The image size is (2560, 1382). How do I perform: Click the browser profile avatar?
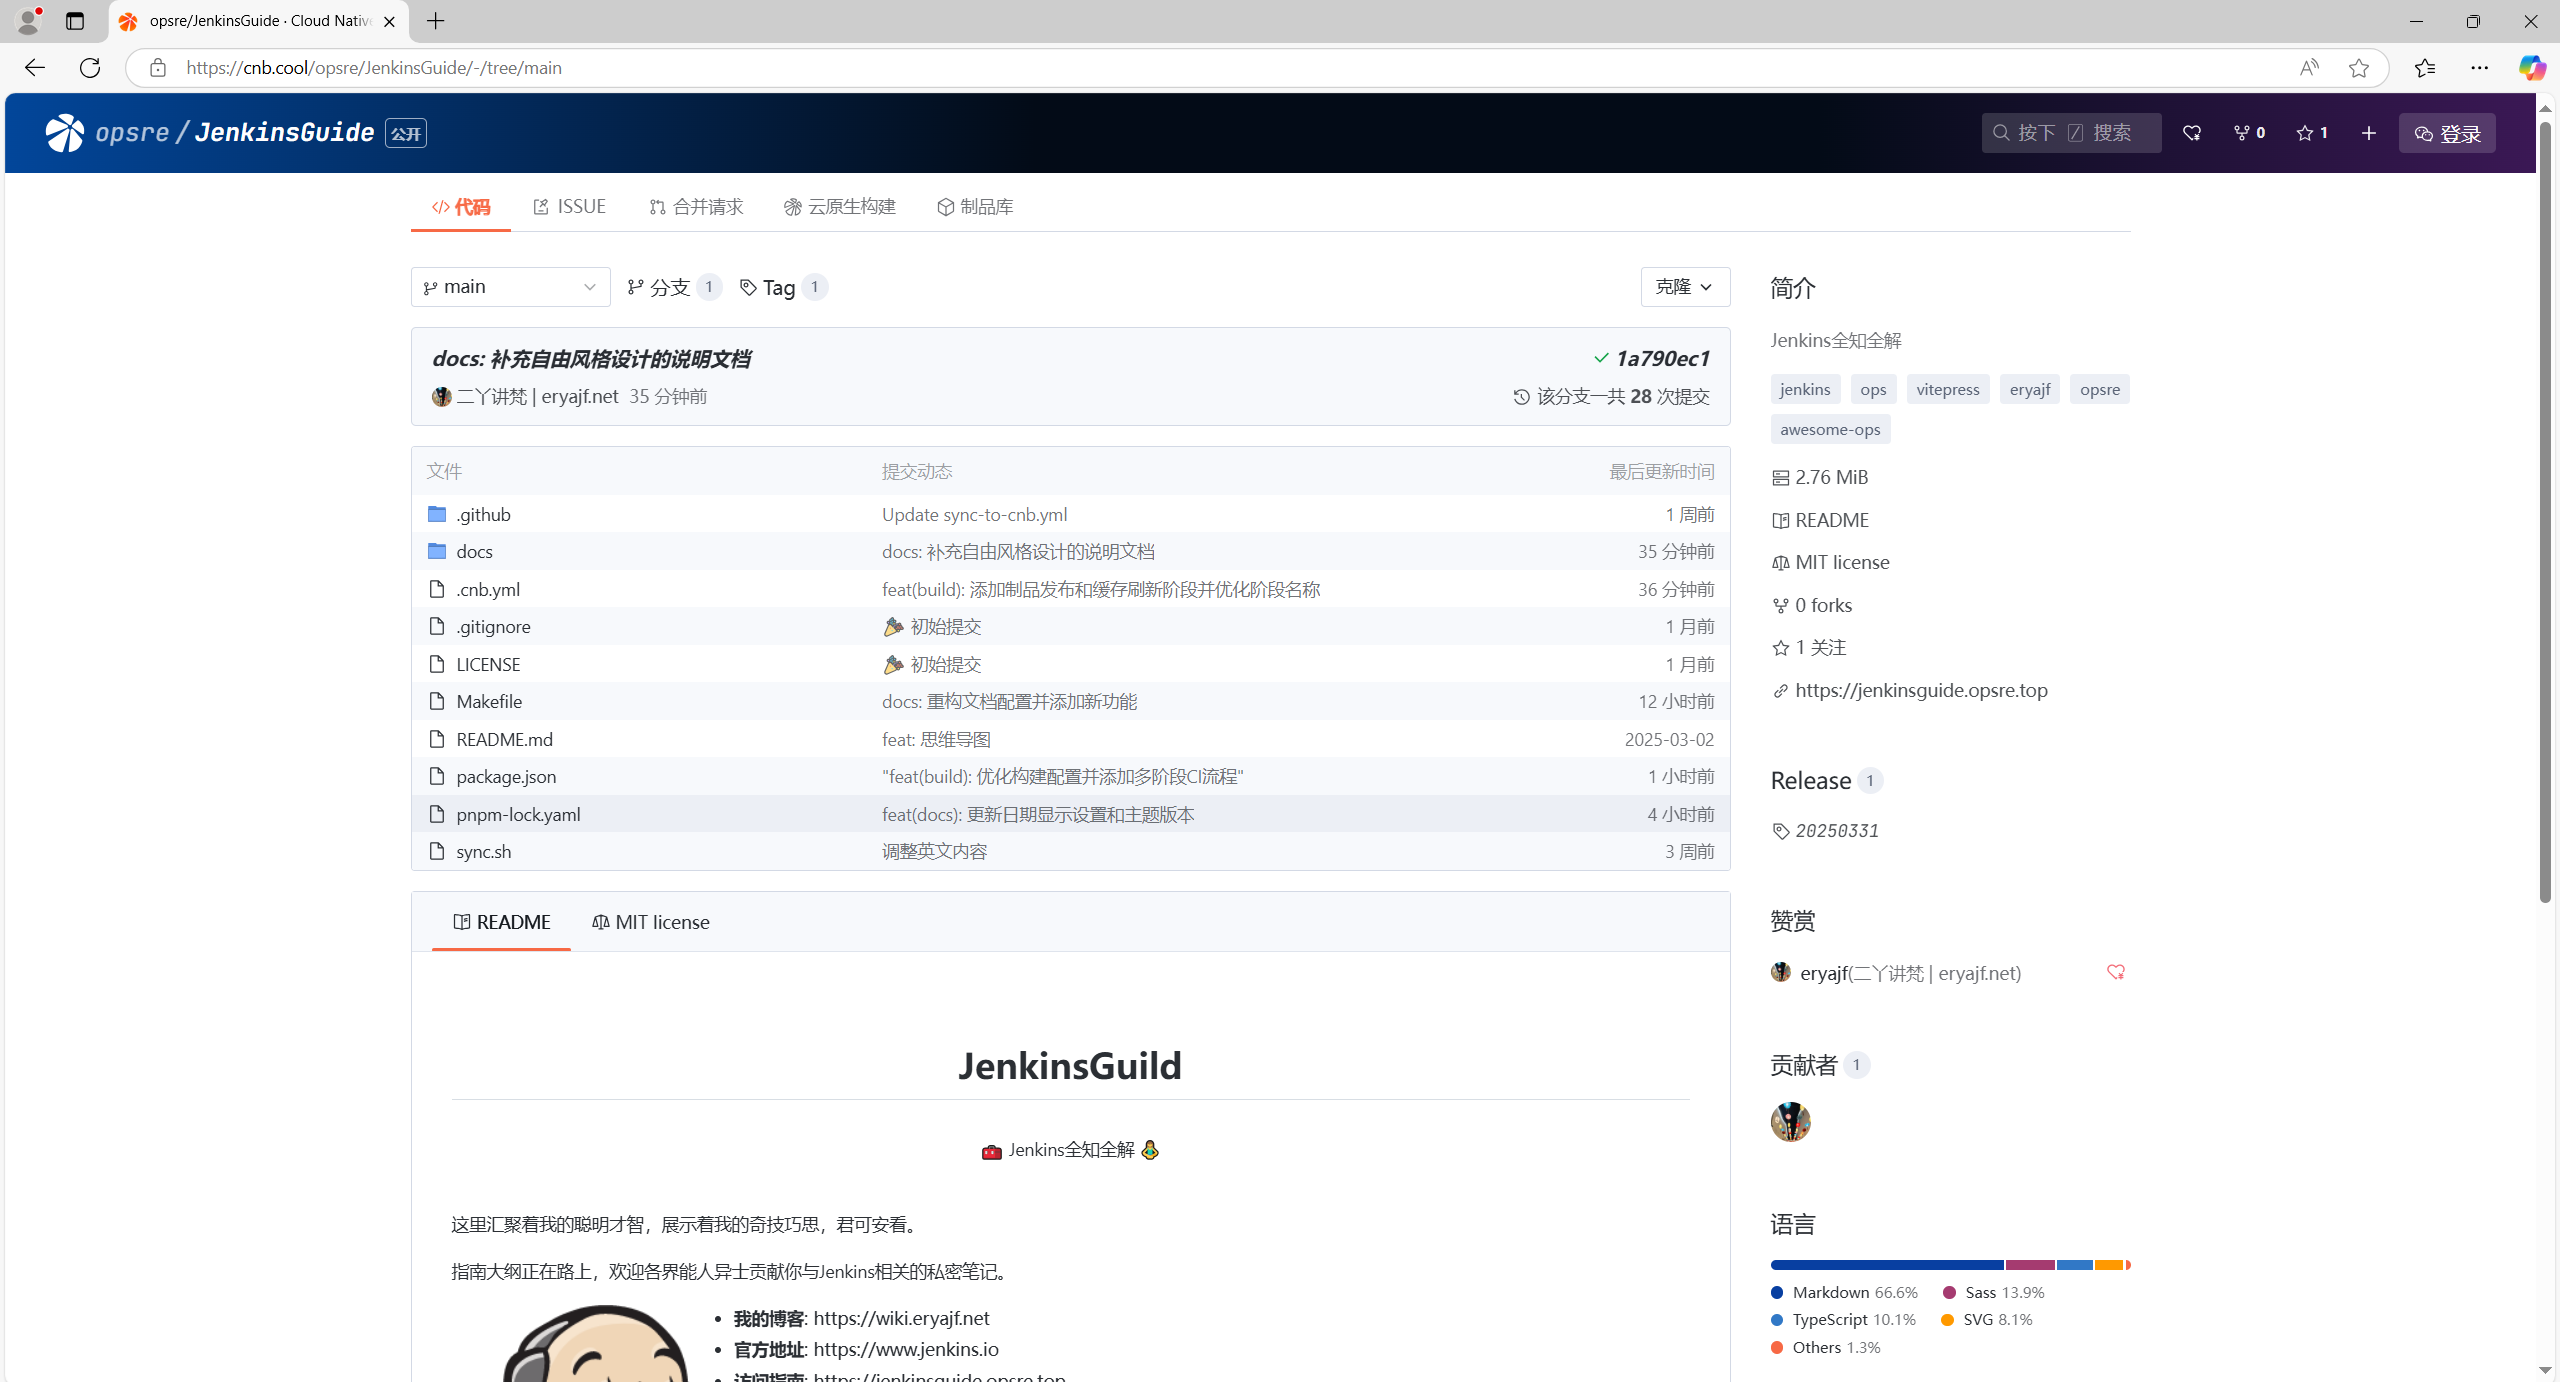click(29, 21)
